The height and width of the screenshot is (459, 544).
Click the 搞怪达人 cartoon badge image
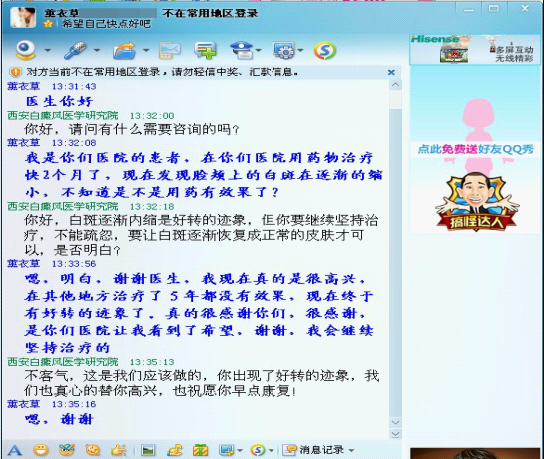477,202
